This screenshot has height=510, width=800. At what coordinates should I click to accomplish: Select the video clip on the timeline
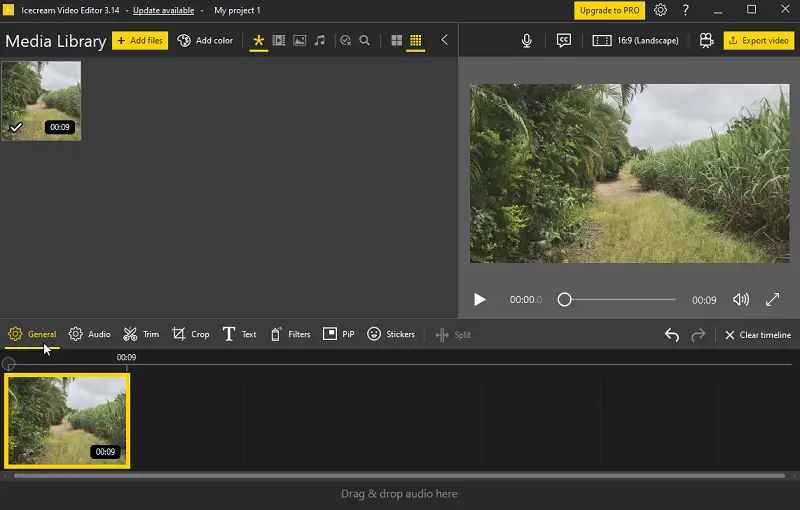coord(67,420)
